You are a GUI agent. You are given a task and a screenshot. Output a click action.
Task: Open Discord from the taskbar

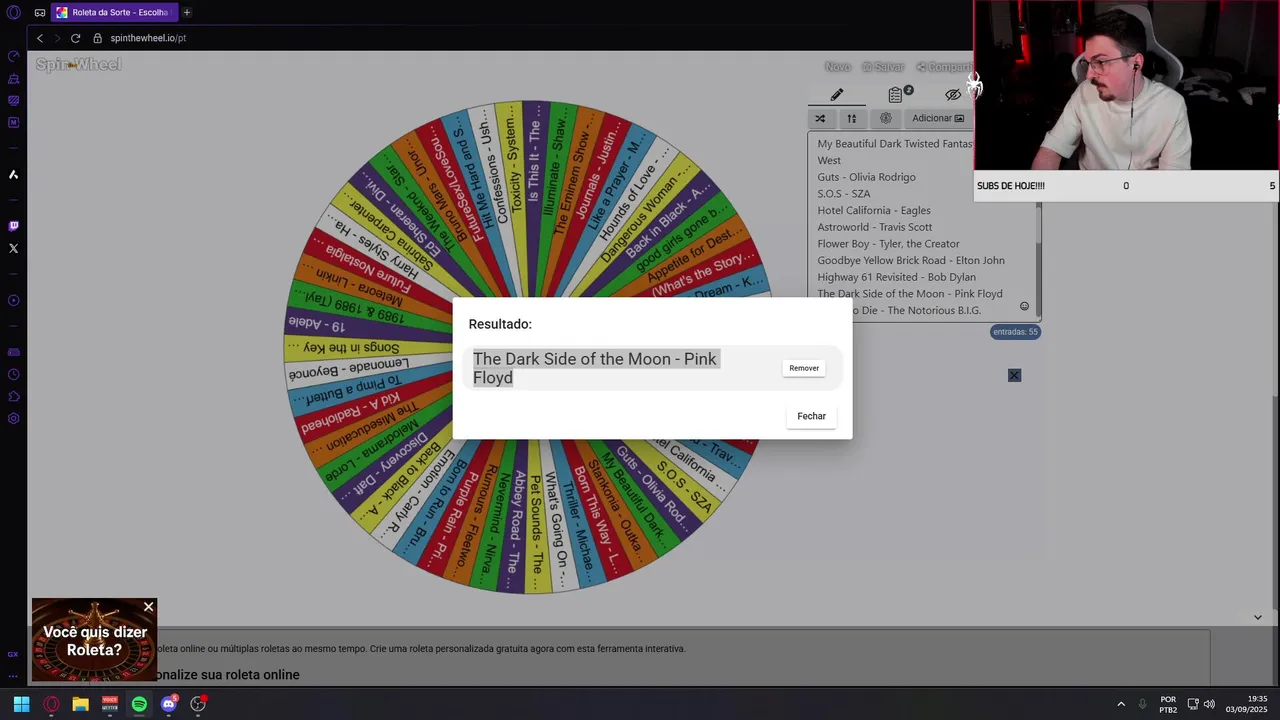[168, 704]
